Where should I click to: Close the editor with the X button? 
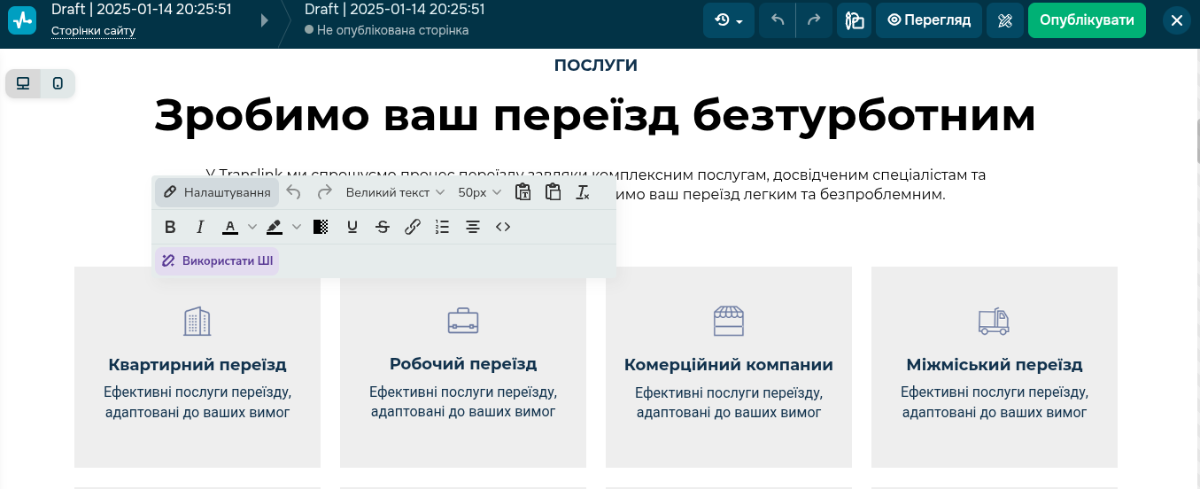click(x=1177, y=20)
